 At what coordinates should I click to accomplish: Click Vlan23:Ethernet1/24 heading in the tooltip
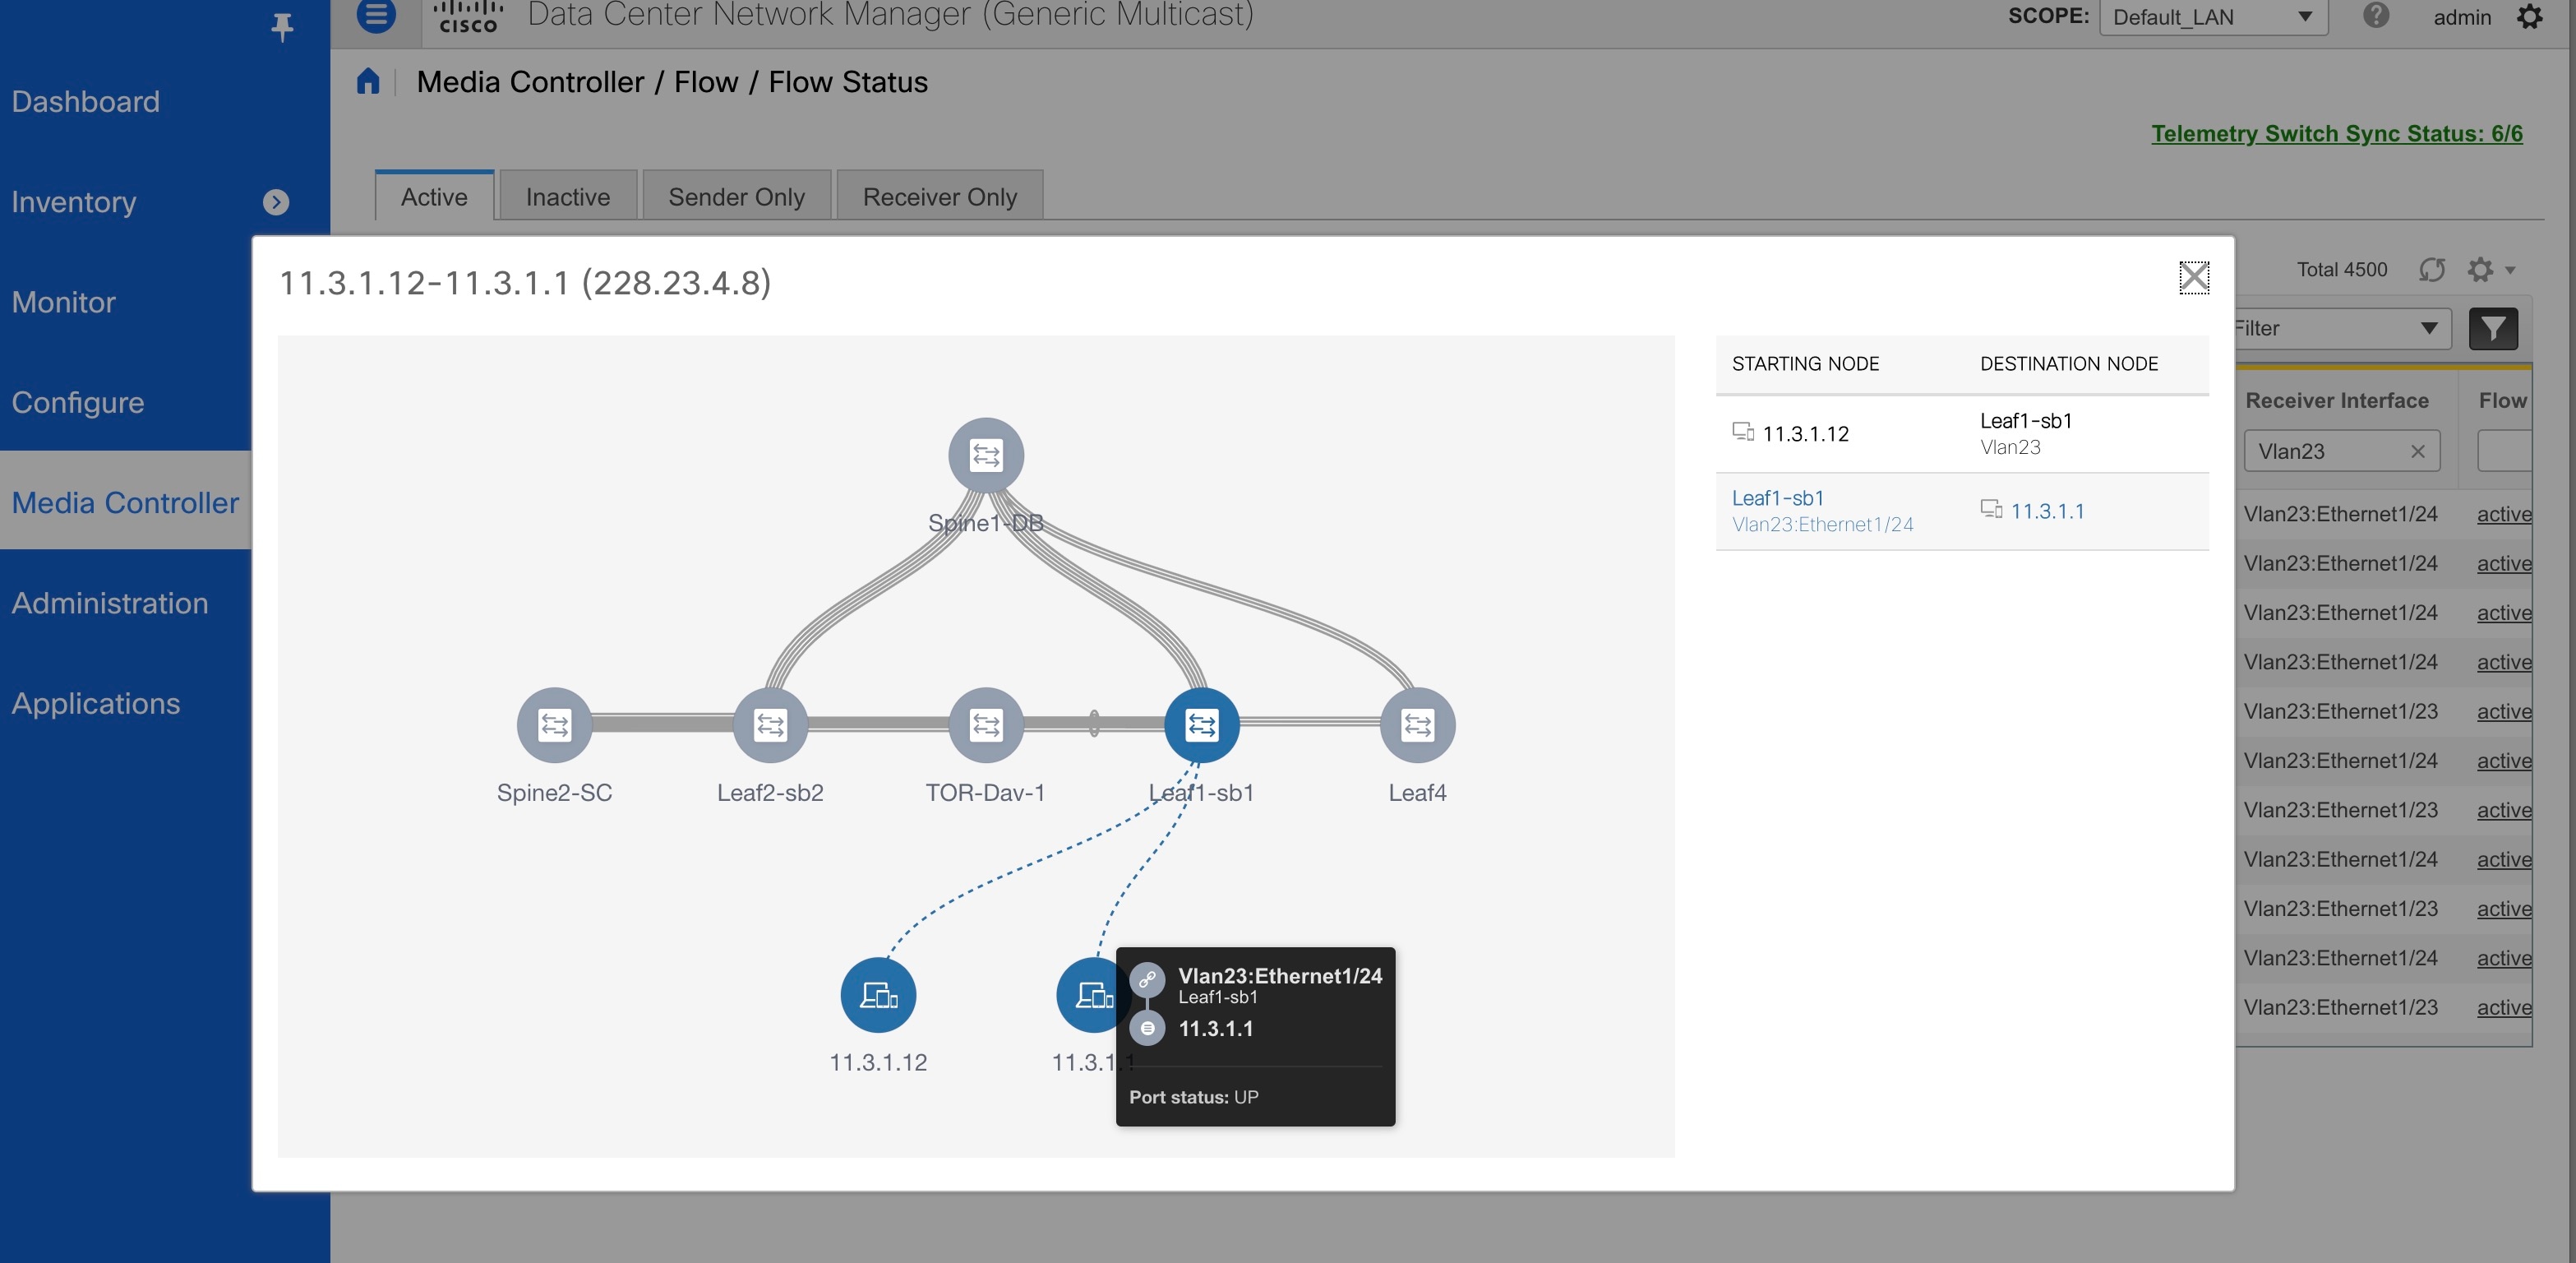pos(1280,975)
